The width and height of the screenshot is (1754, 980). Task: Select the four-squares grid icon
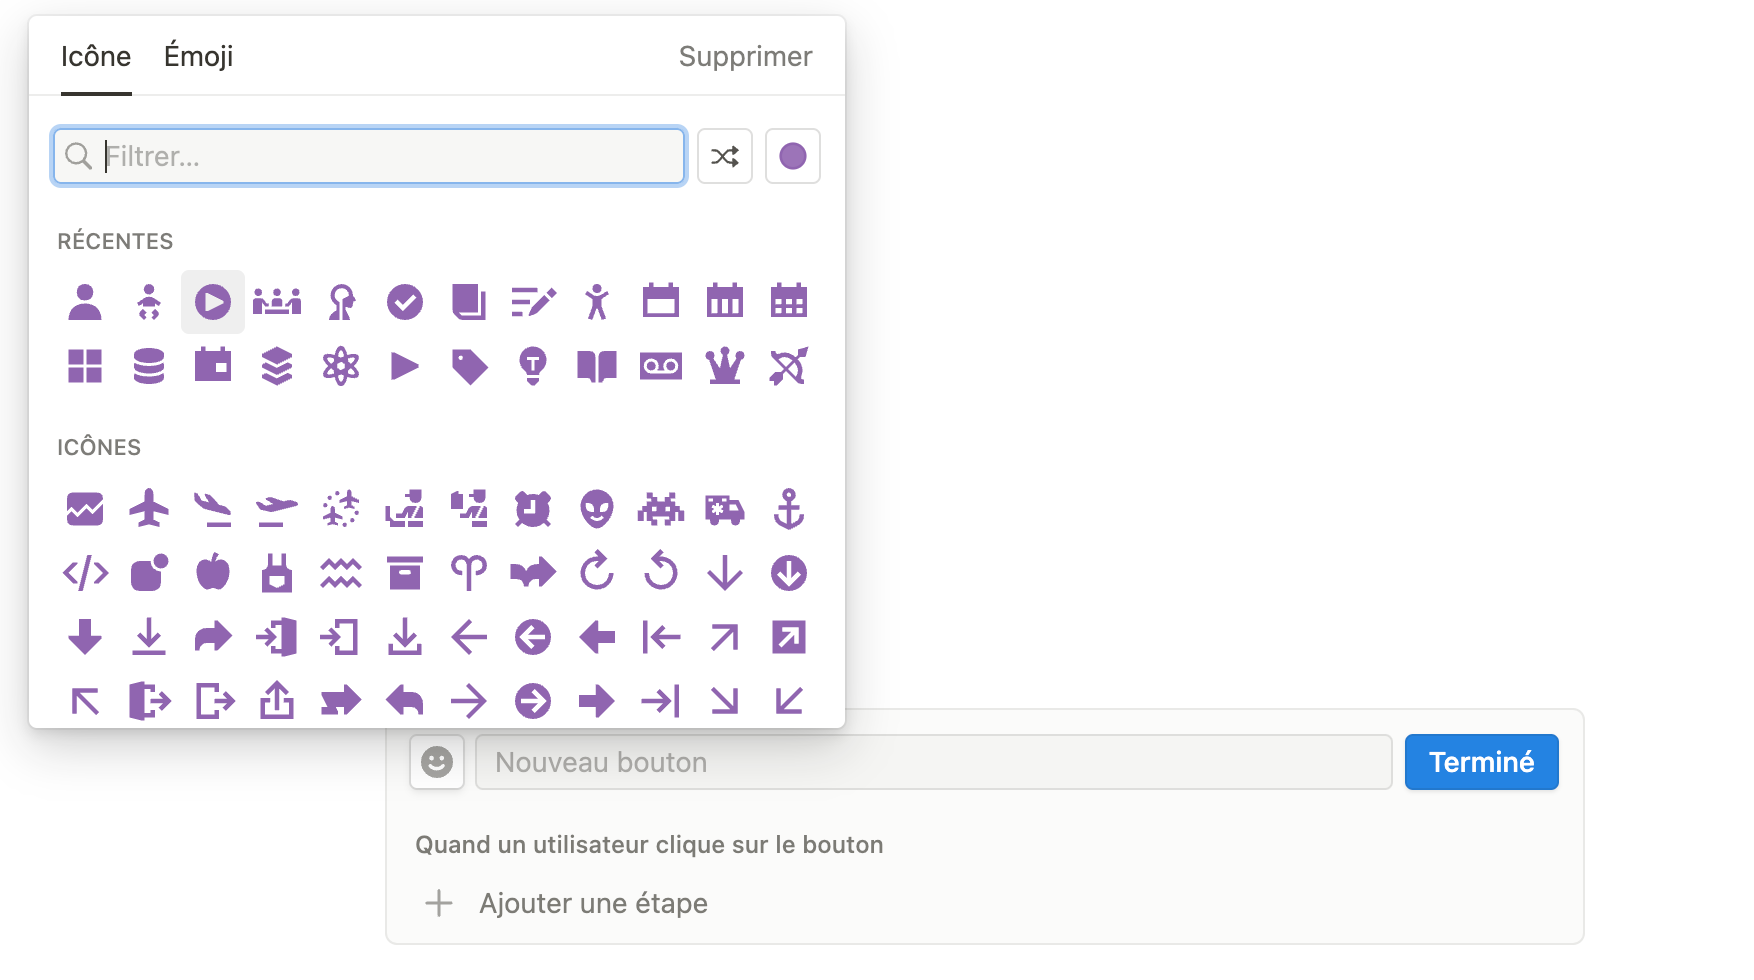pos(85,366)
